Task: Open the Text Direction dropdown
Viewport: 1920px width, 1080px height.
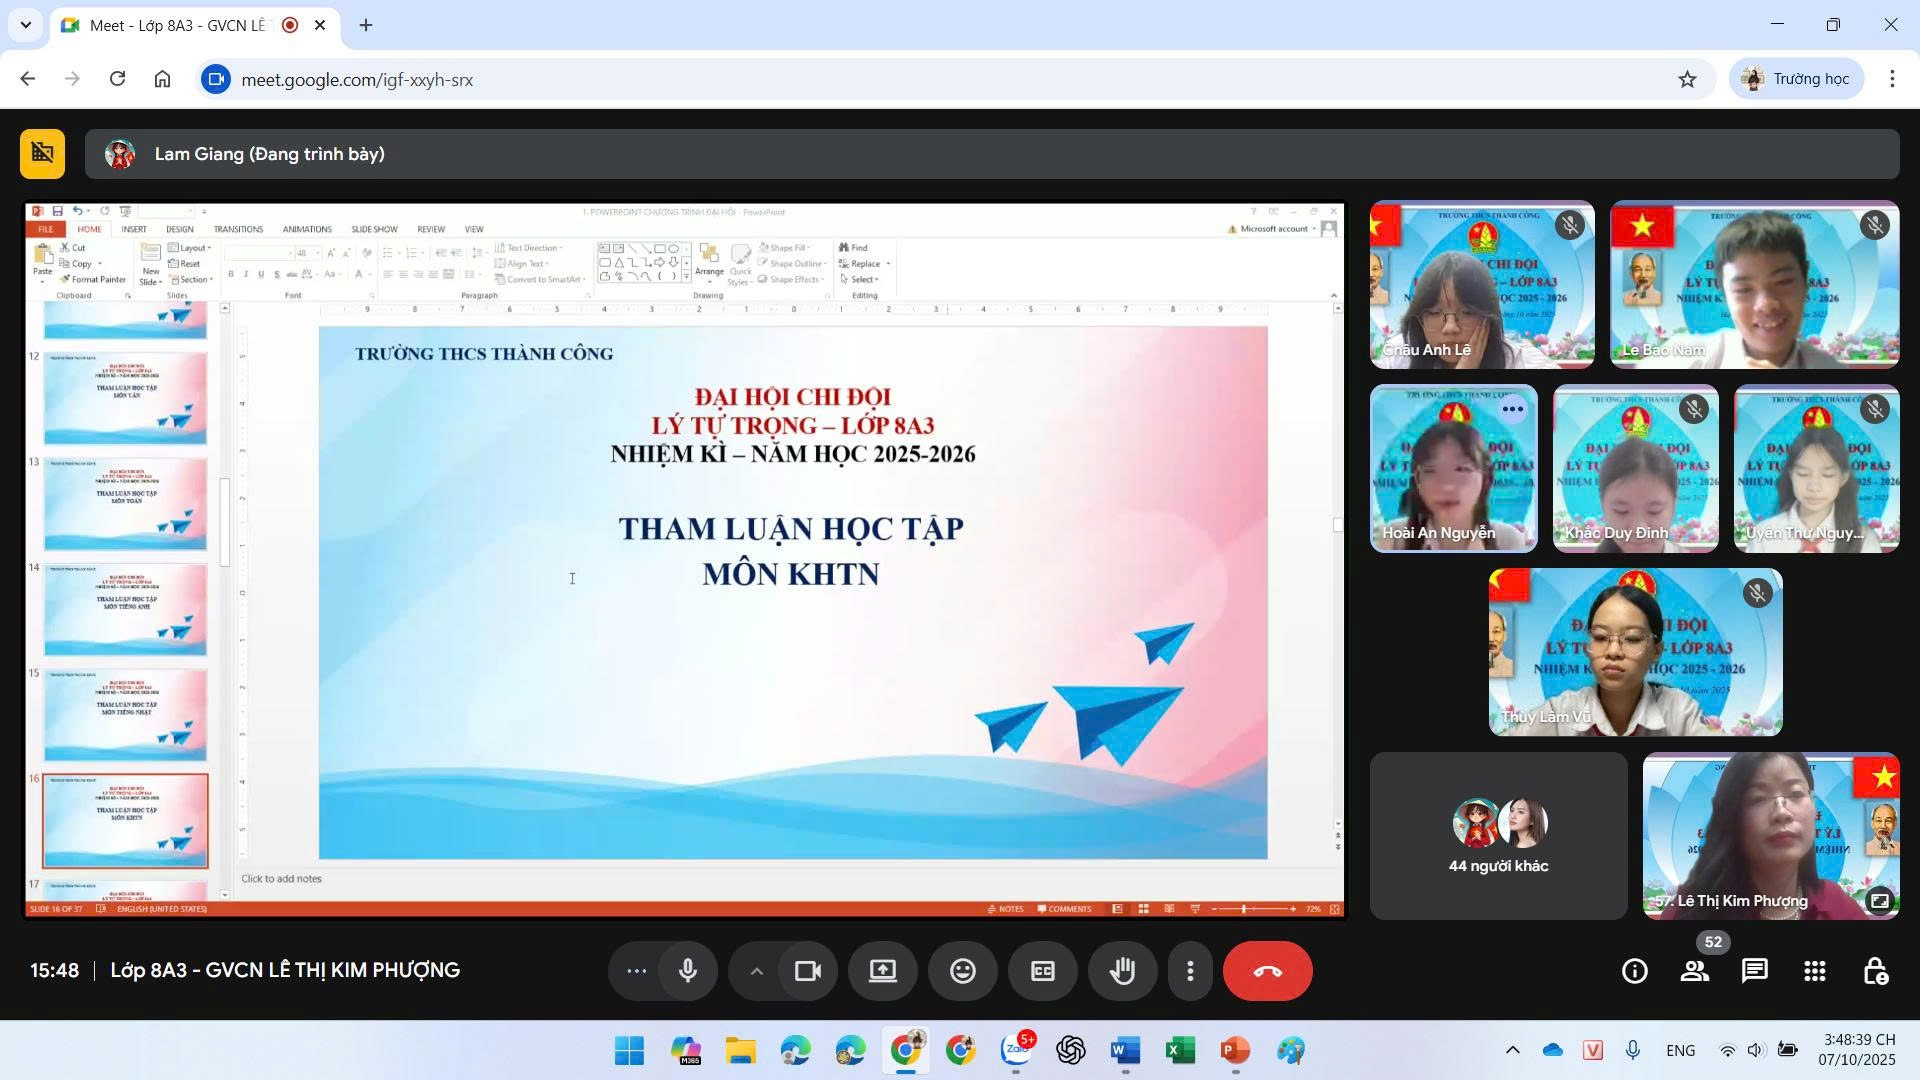Action: [x=530, y=247]
